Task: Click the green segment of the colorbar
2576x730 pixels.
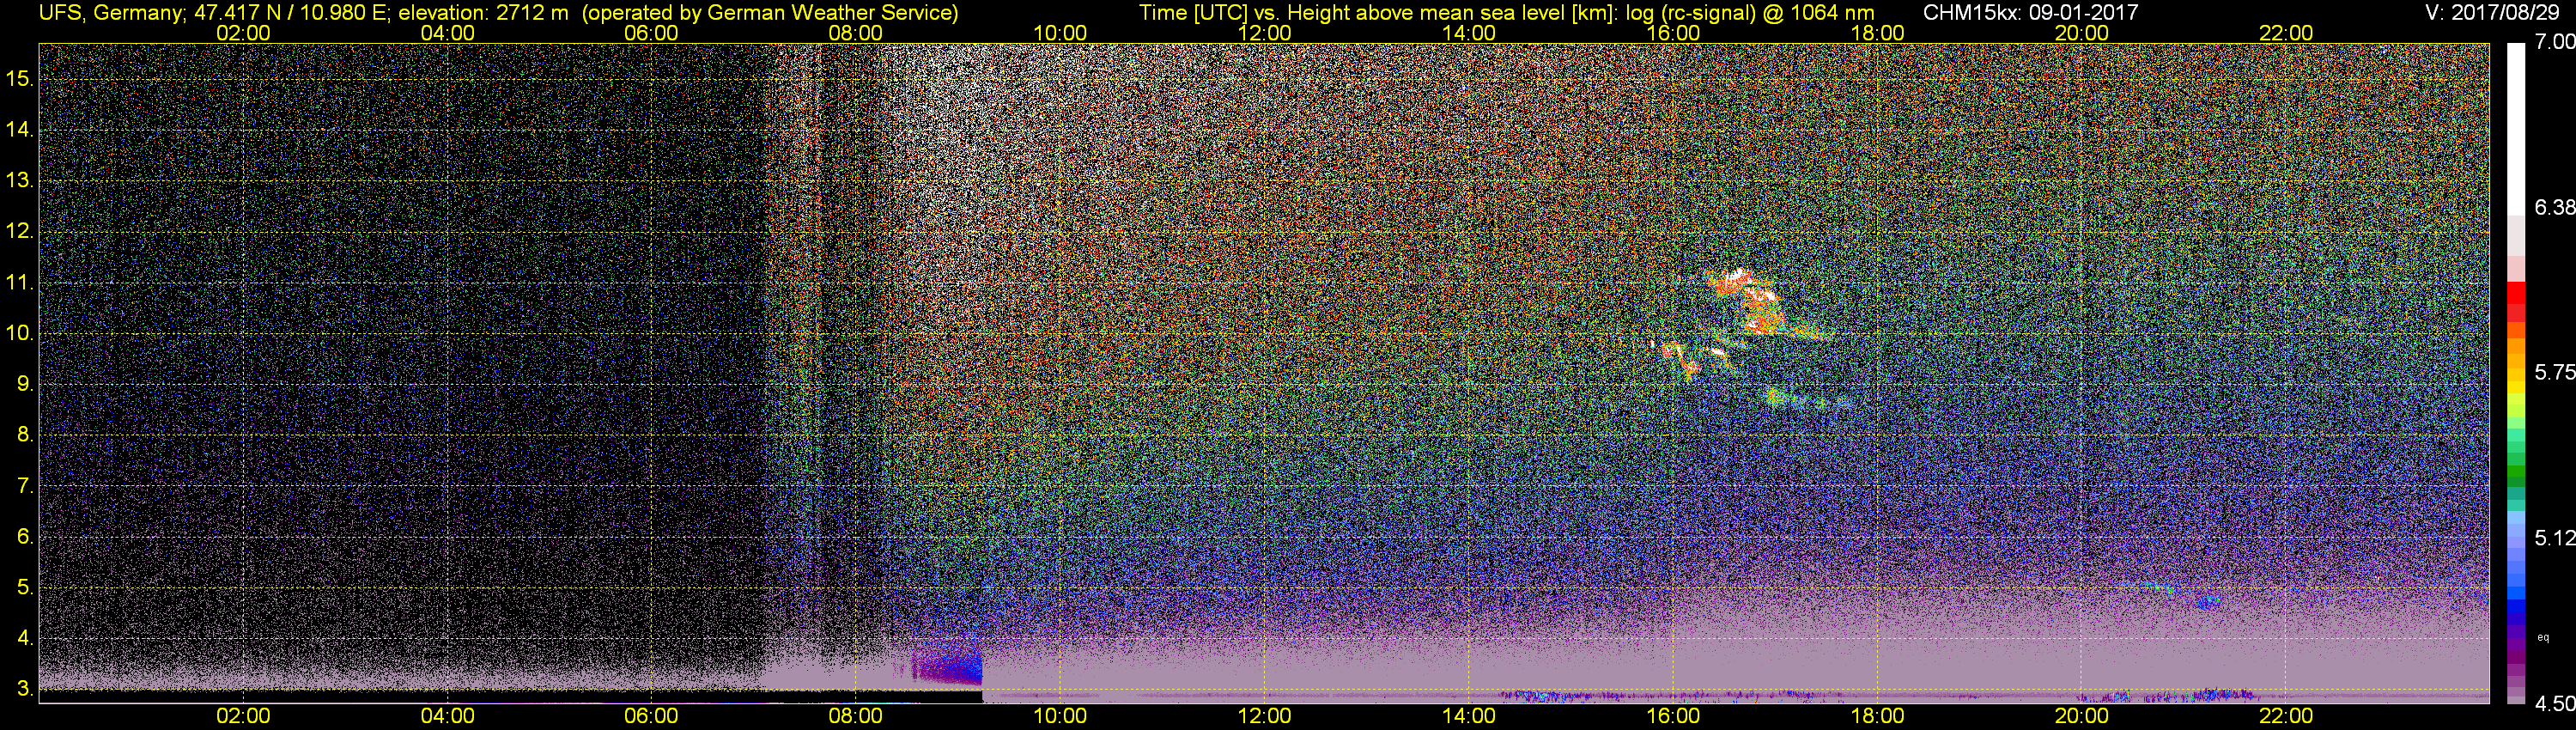Action: coord(2515,470)
